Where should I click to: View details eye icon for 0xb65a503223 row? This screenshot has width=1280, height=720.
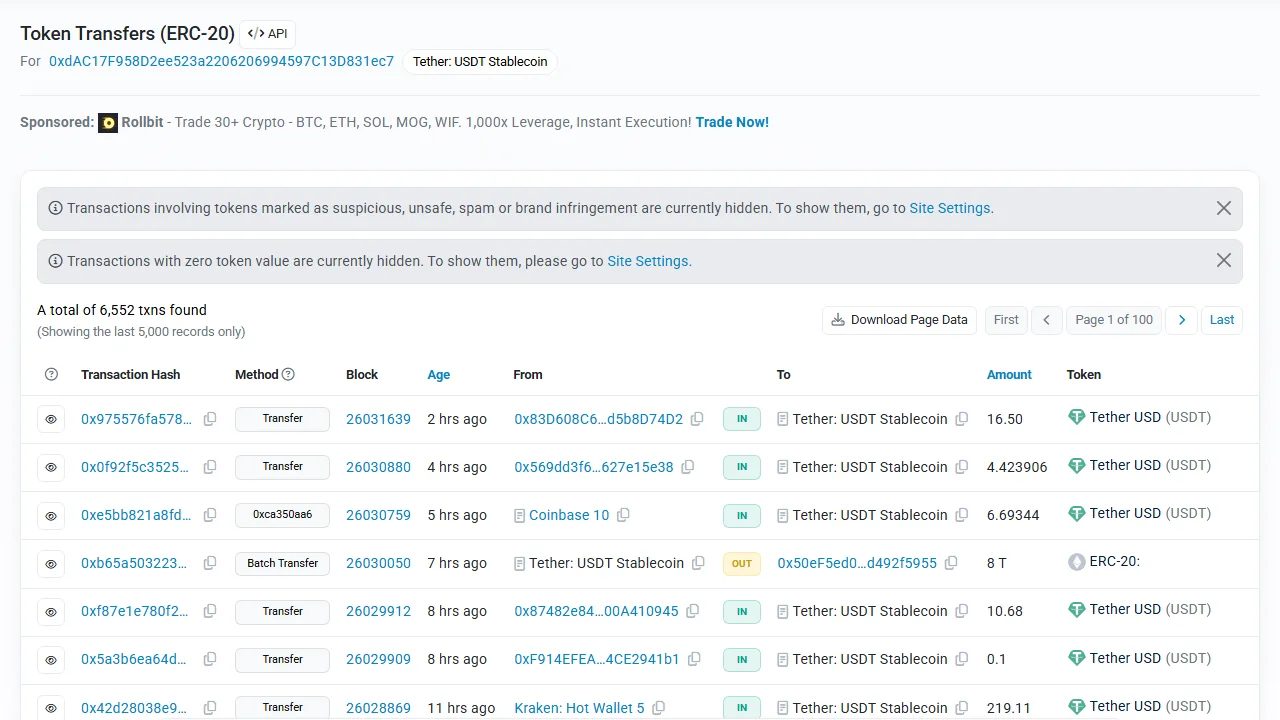click(51, 563)
